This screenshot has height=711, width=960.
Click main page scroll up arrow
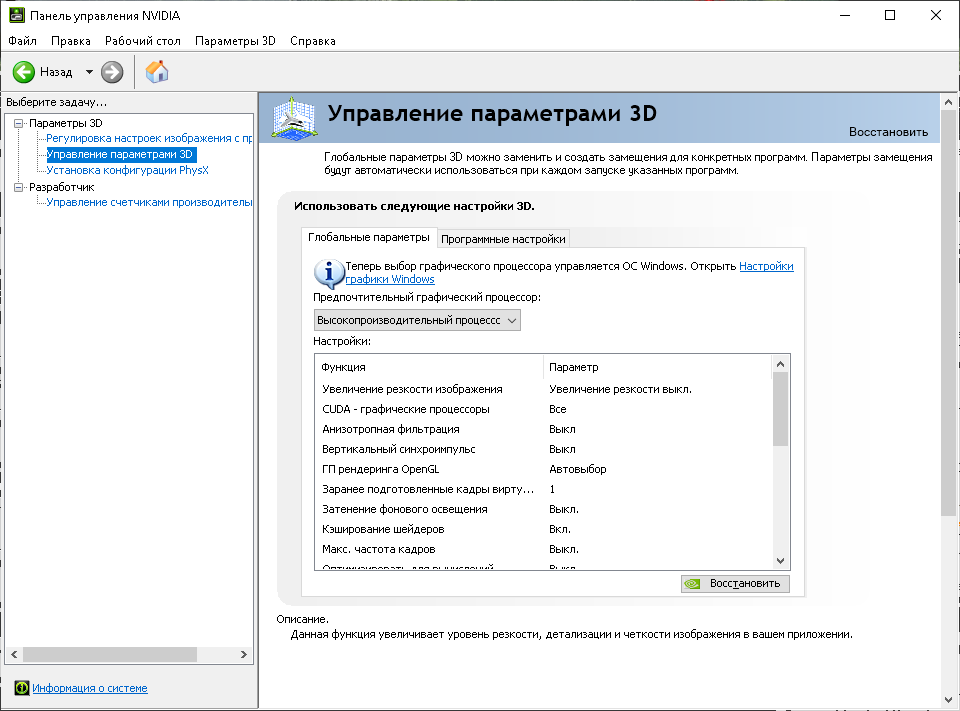click(948, 102)
